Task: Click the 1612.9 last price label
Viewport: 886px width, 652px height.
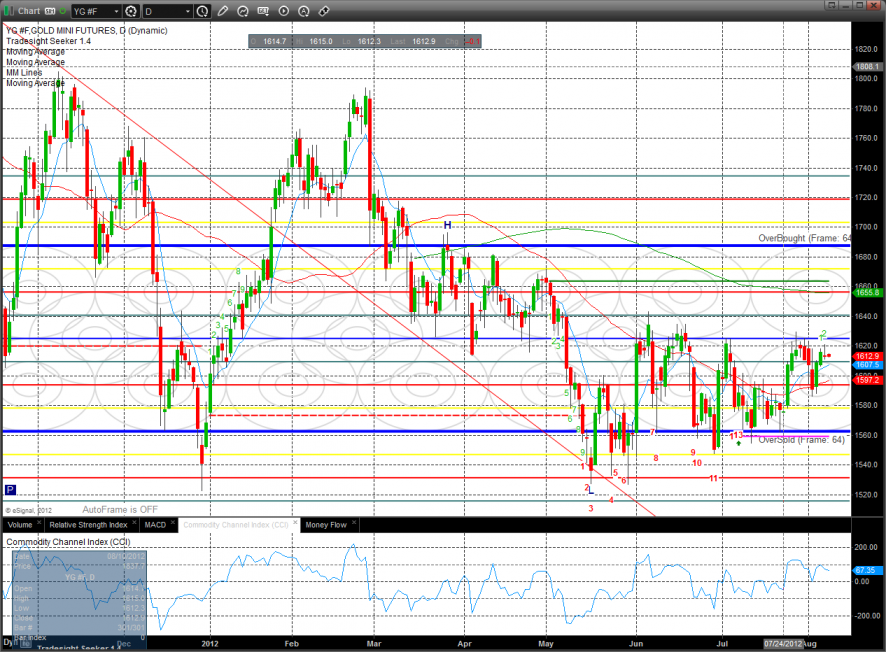Action: tap(866, 356)
